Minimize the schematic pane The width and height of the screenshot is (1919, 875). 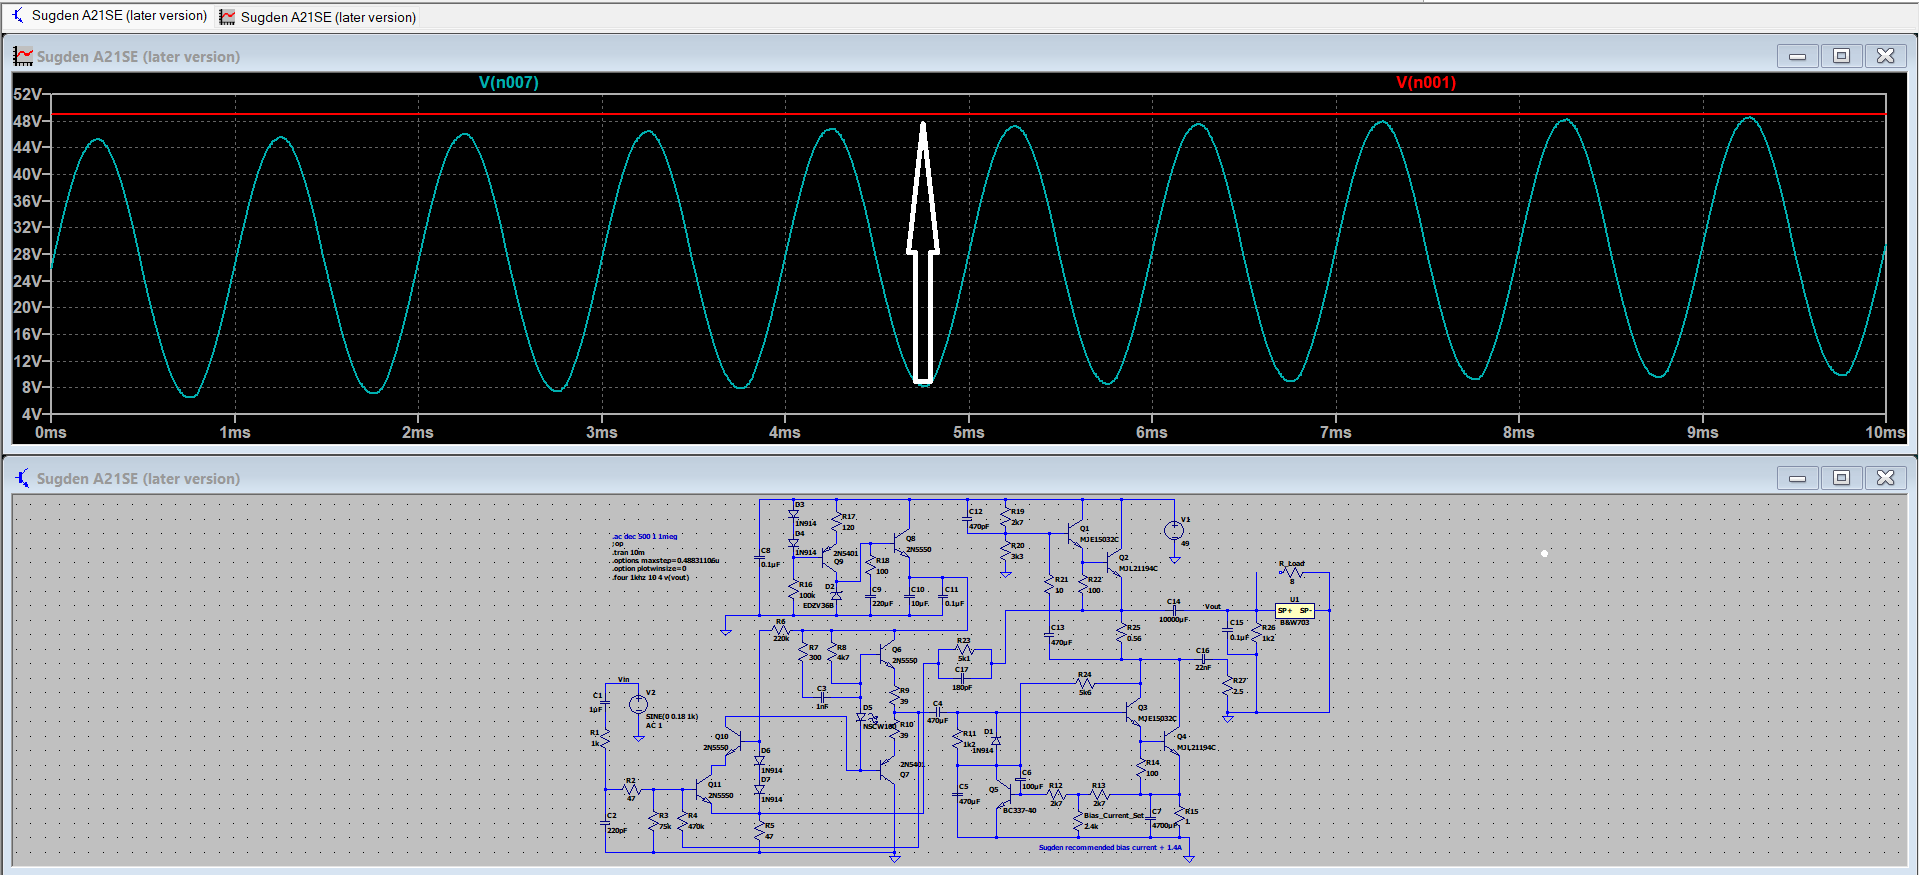(x=1797, y=478)
